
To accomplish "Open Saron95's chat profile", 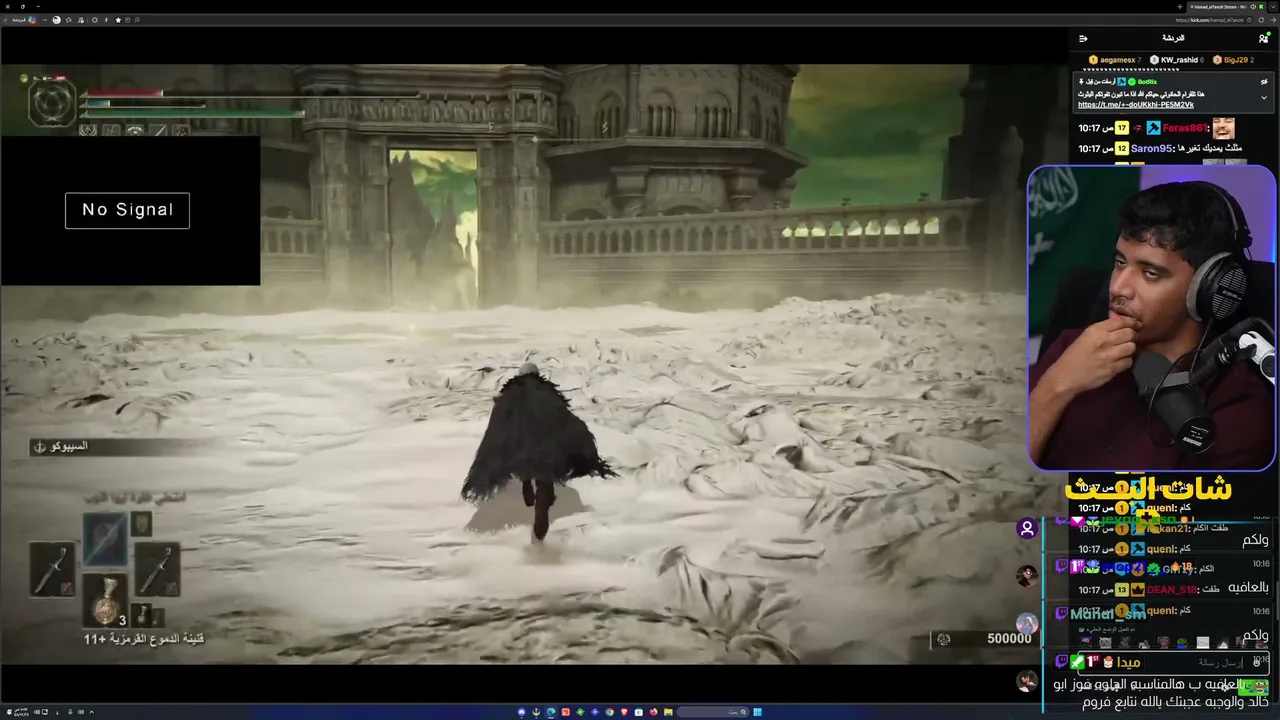I will [x=1151, y=148].
